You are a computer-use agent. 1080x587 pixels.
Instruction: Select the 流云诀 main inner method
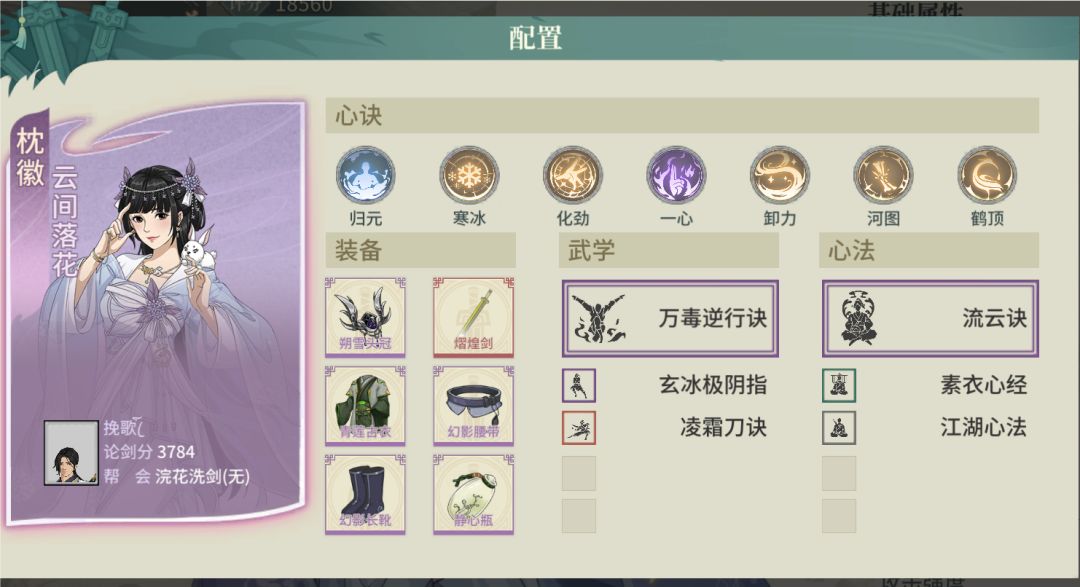[930, 318]
